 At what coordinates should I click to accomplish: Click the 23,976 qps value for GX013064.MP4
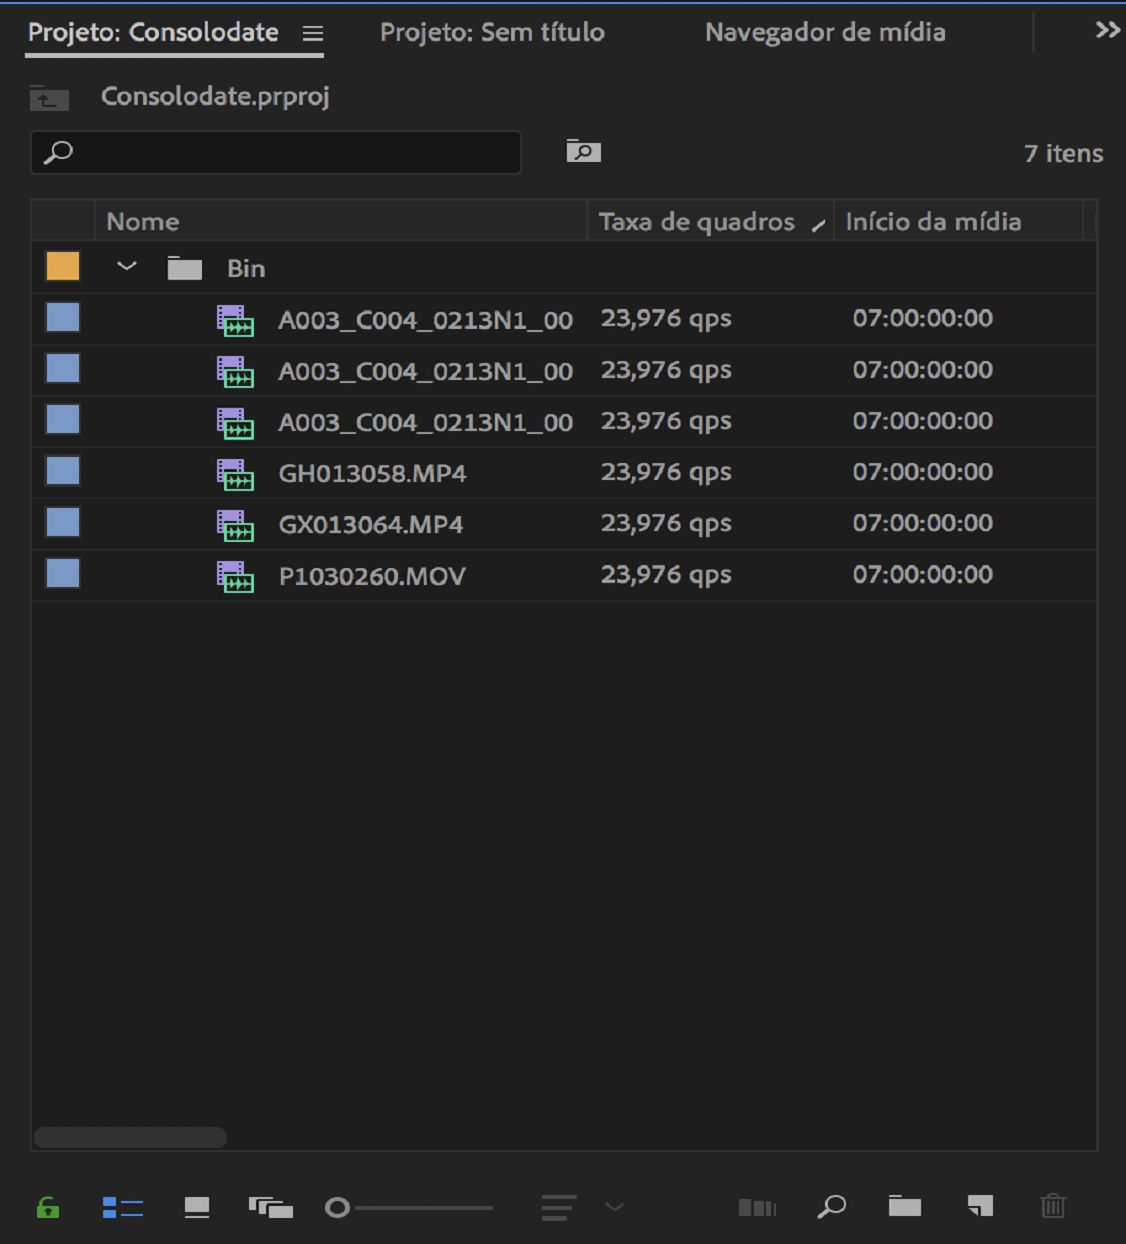[666, 523]
